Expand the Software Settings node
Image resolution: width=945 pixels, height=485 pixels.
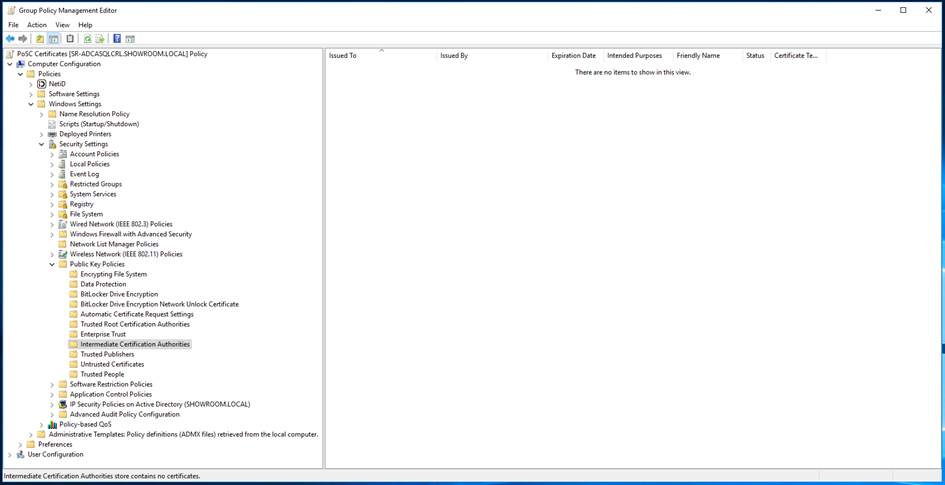[x=31, y=94]
